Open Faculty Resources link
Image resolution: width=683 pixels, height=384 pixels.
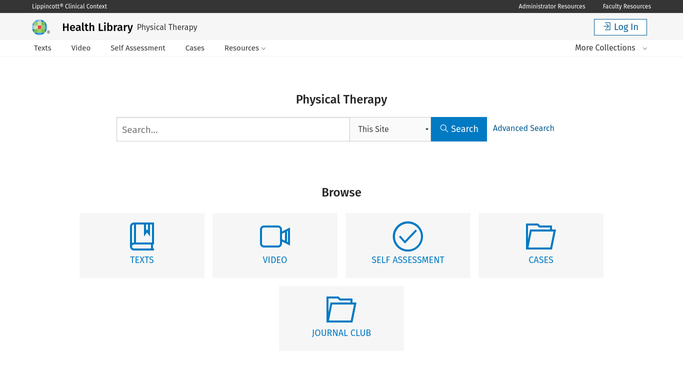[x=627, y=7]
